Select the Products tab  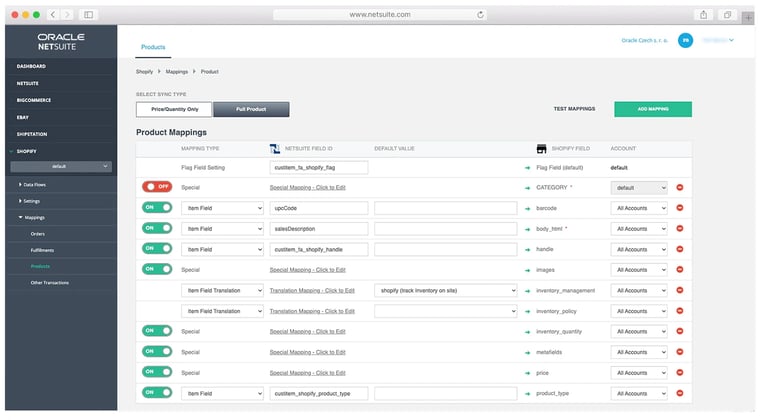[153, 47]
